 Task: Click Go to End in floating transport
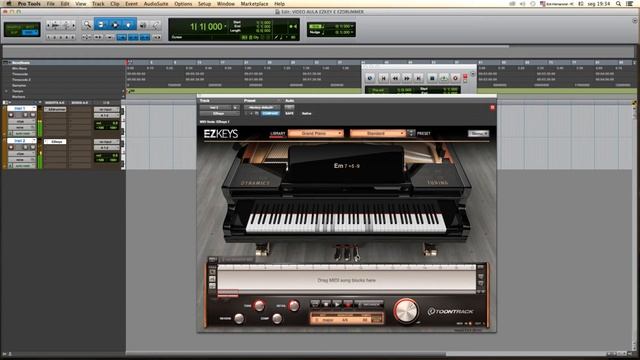(418, 78)
